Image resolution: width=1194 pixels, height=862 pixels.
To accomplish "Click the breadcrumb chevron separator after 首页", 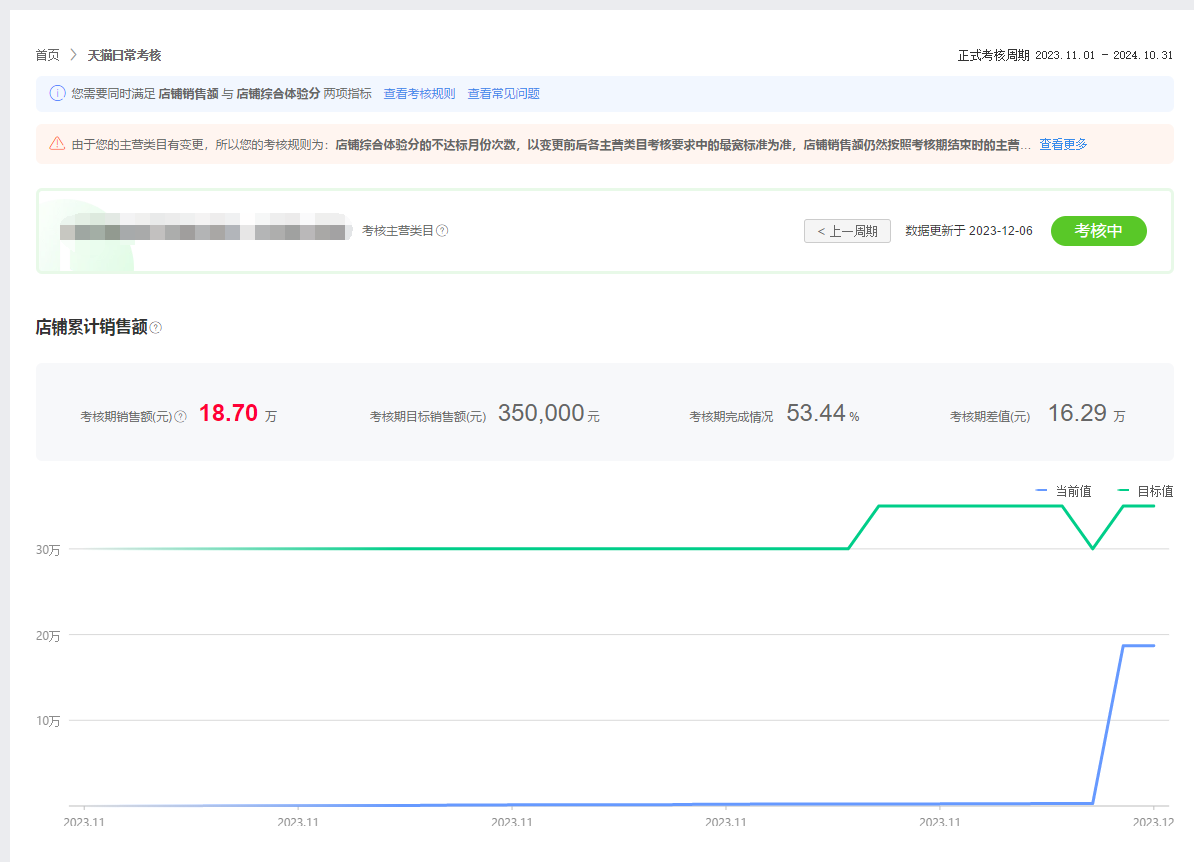I will point(73,55).
